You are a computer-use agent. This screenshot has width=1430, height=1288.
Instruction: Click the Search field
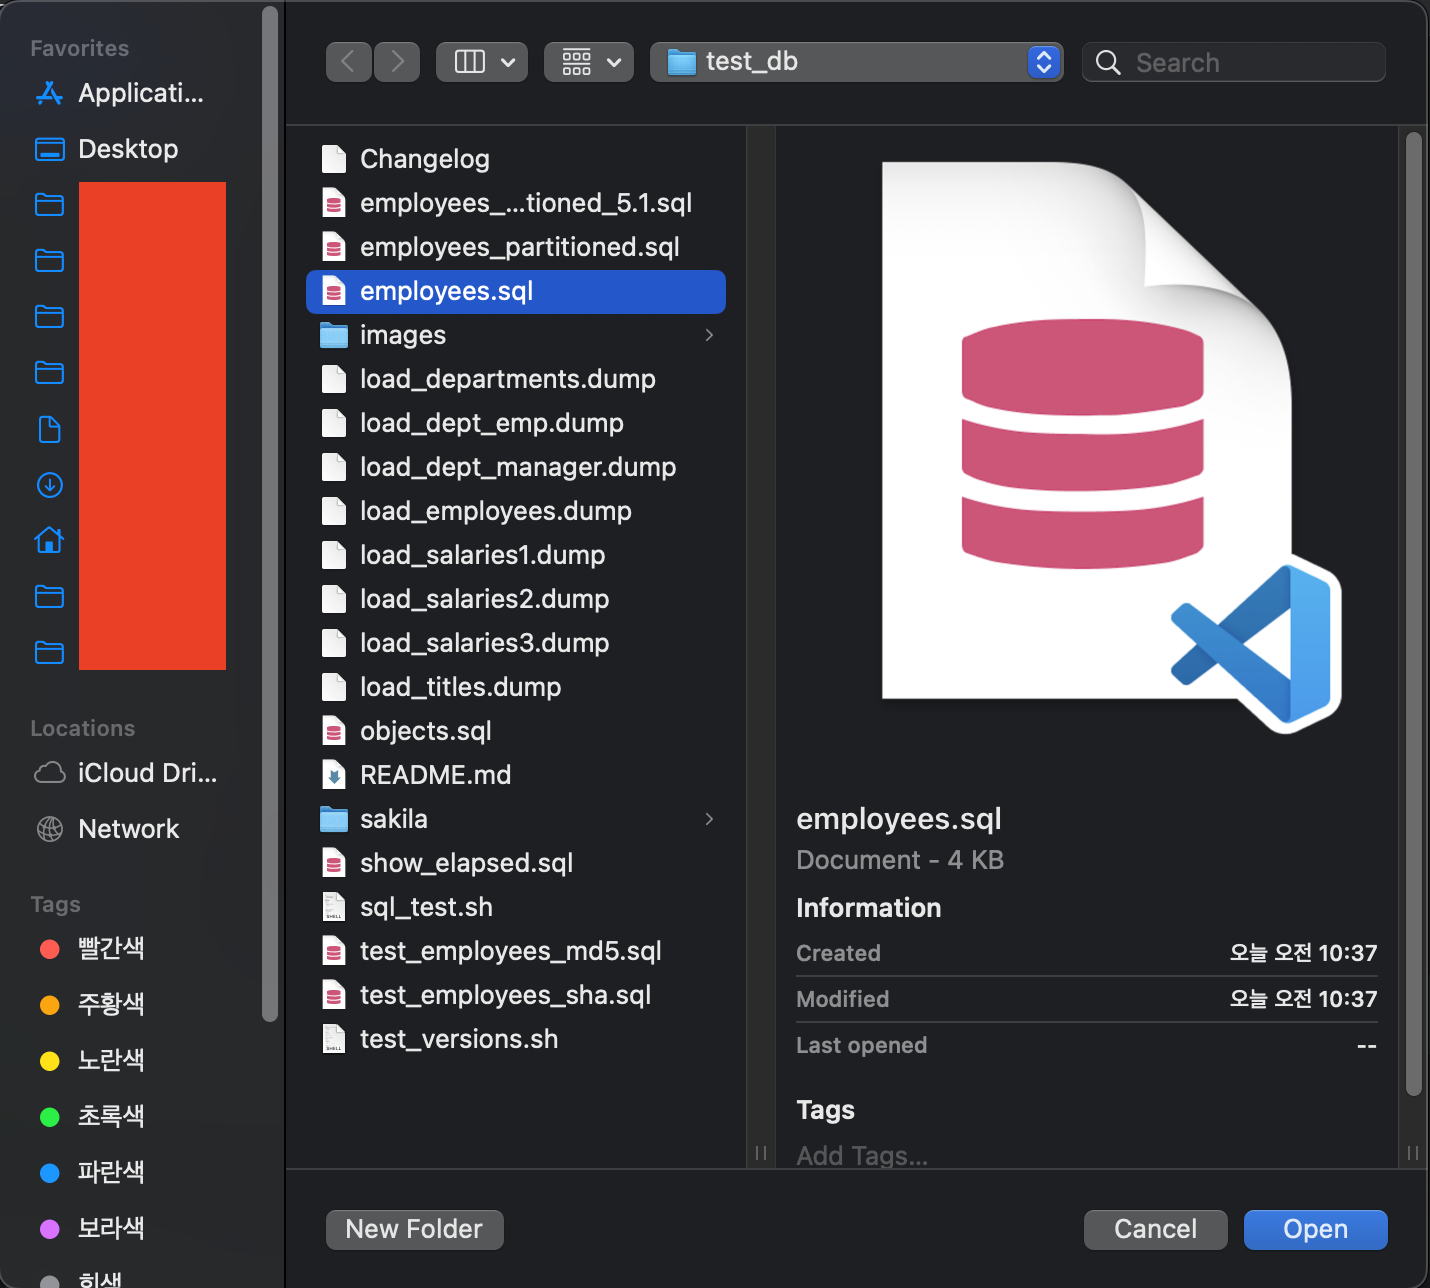coord(1234,62)
